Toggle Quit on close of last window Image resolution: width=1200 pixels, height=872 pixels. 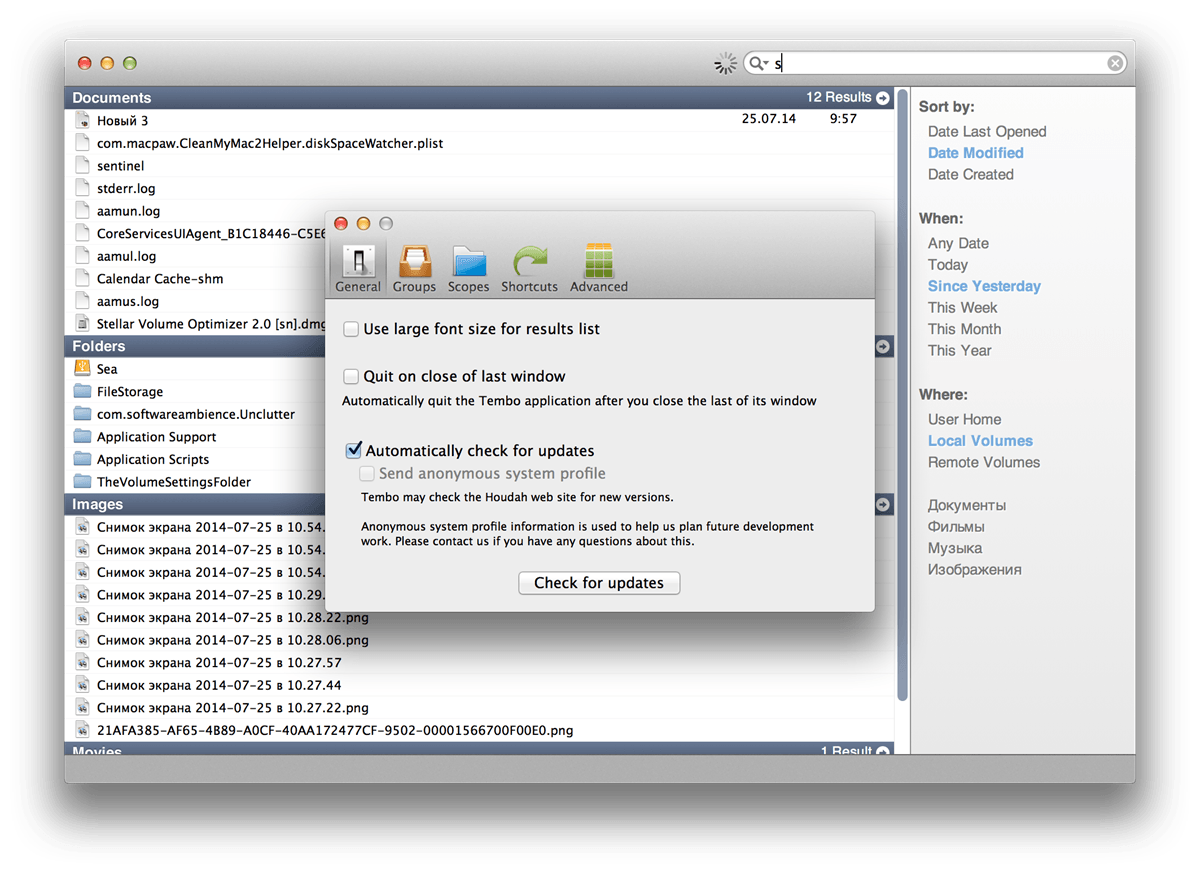pyautogui.click(x=351, y=377)
